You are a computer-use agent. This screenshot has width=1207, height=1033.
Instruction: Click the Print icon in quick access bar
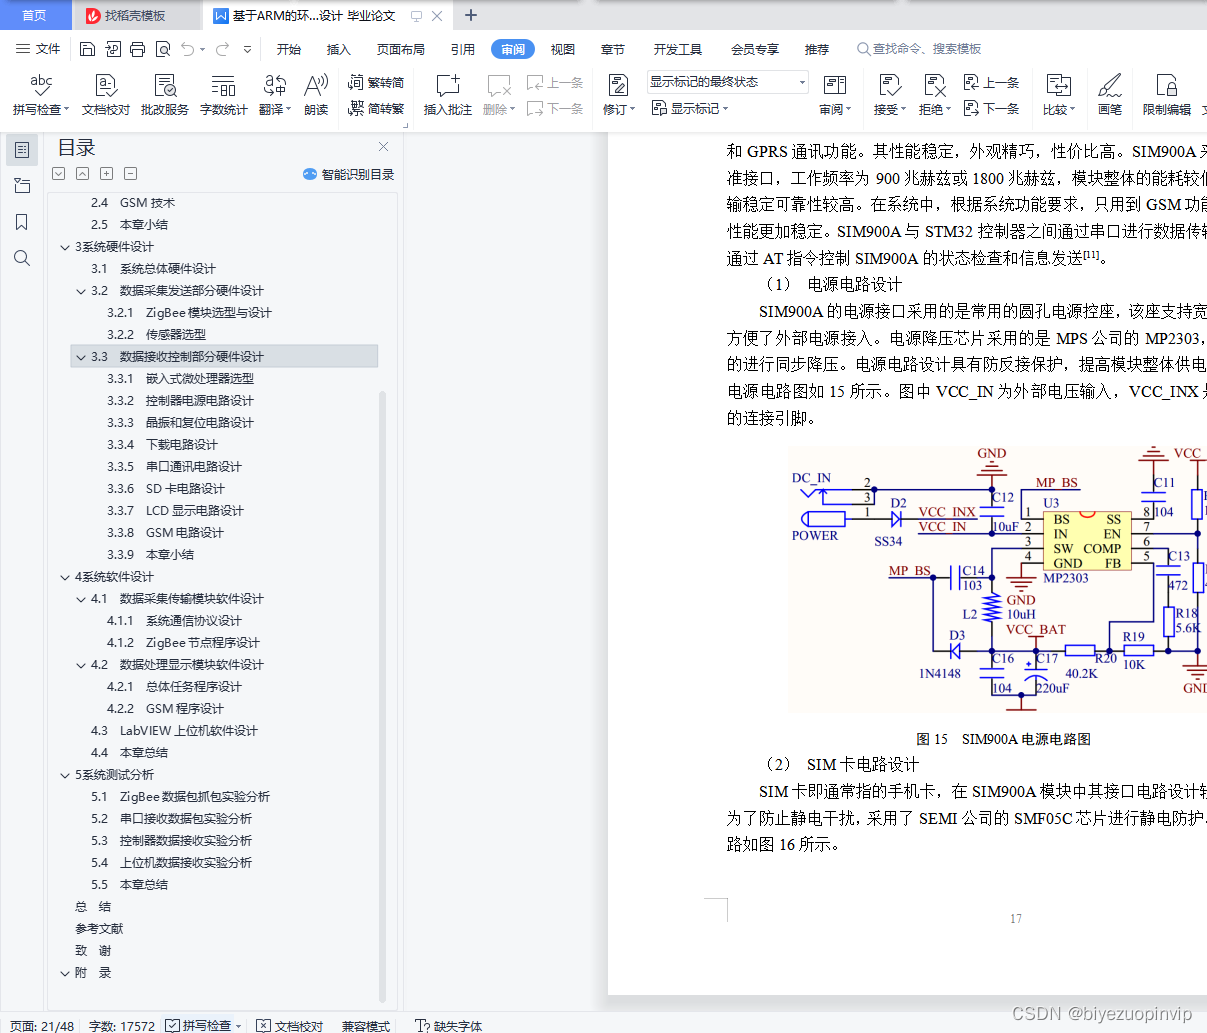click(137, 49)
